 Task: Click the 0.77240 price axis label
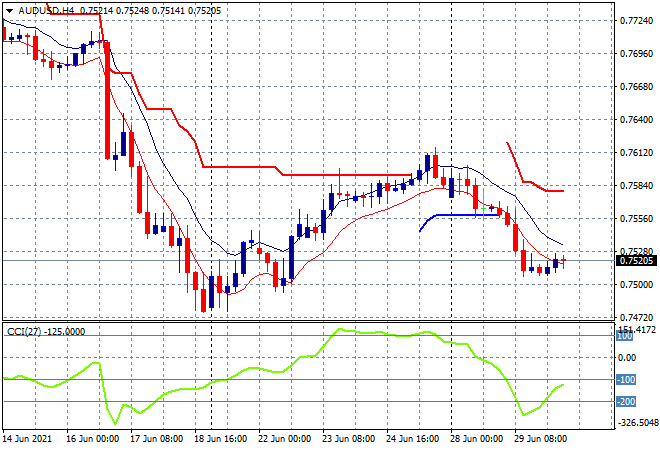[x=637, y=21]
